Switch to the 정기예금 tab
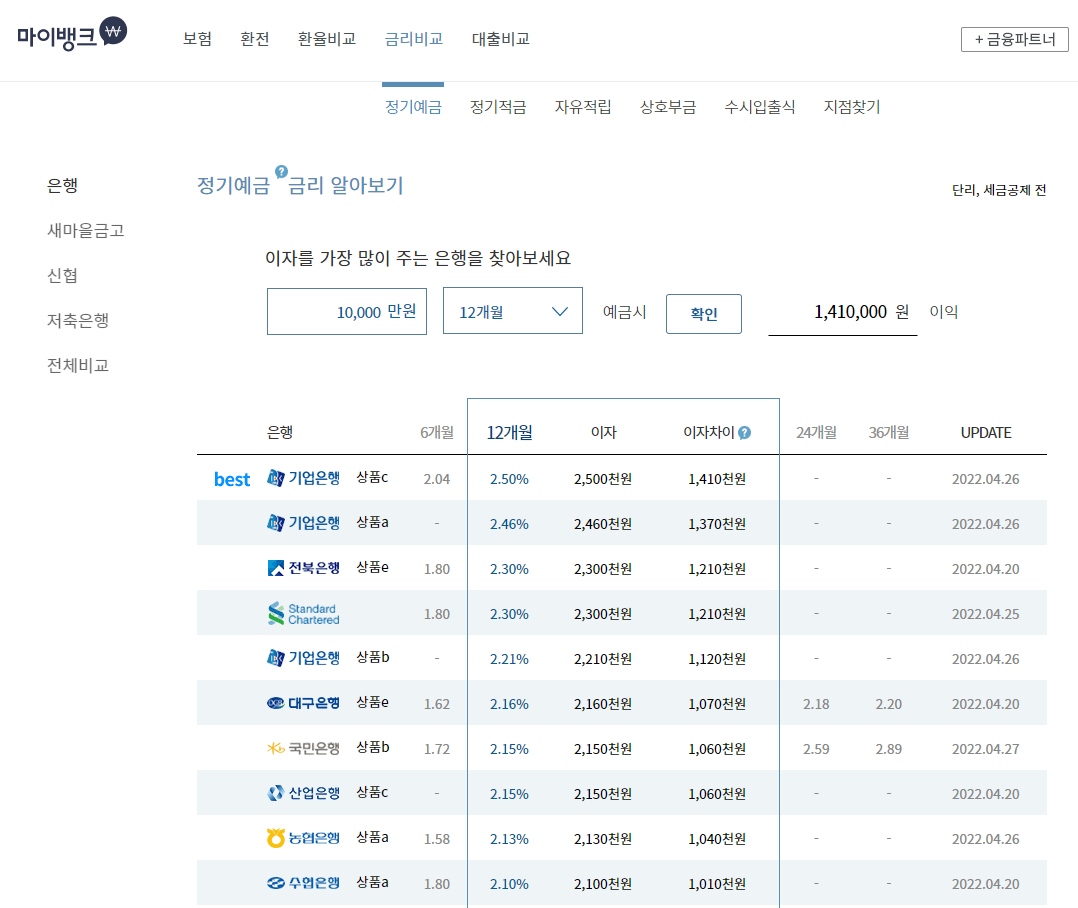The width and height of the screenshot is (1078, 908). point(413,107)
